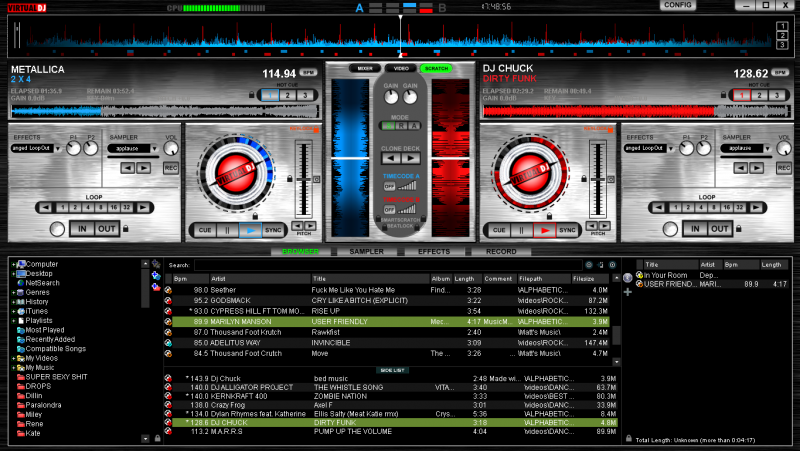Click right deck hot cue 2
The image size is (800, 451).
(x=760, y=95)
